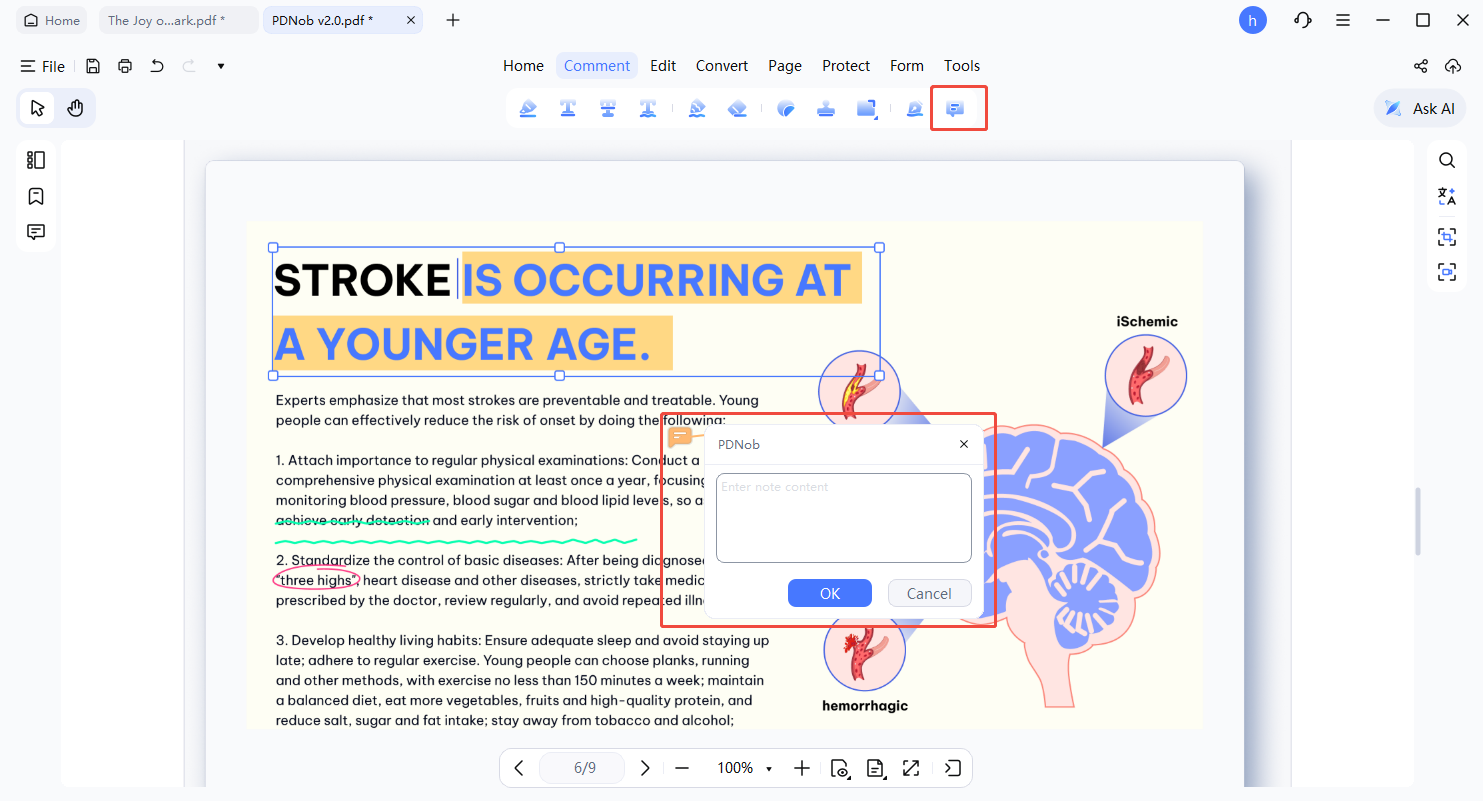Open the Protect menu tab
The width and height of the screenshot is (1483, 801).
point(845,66)
